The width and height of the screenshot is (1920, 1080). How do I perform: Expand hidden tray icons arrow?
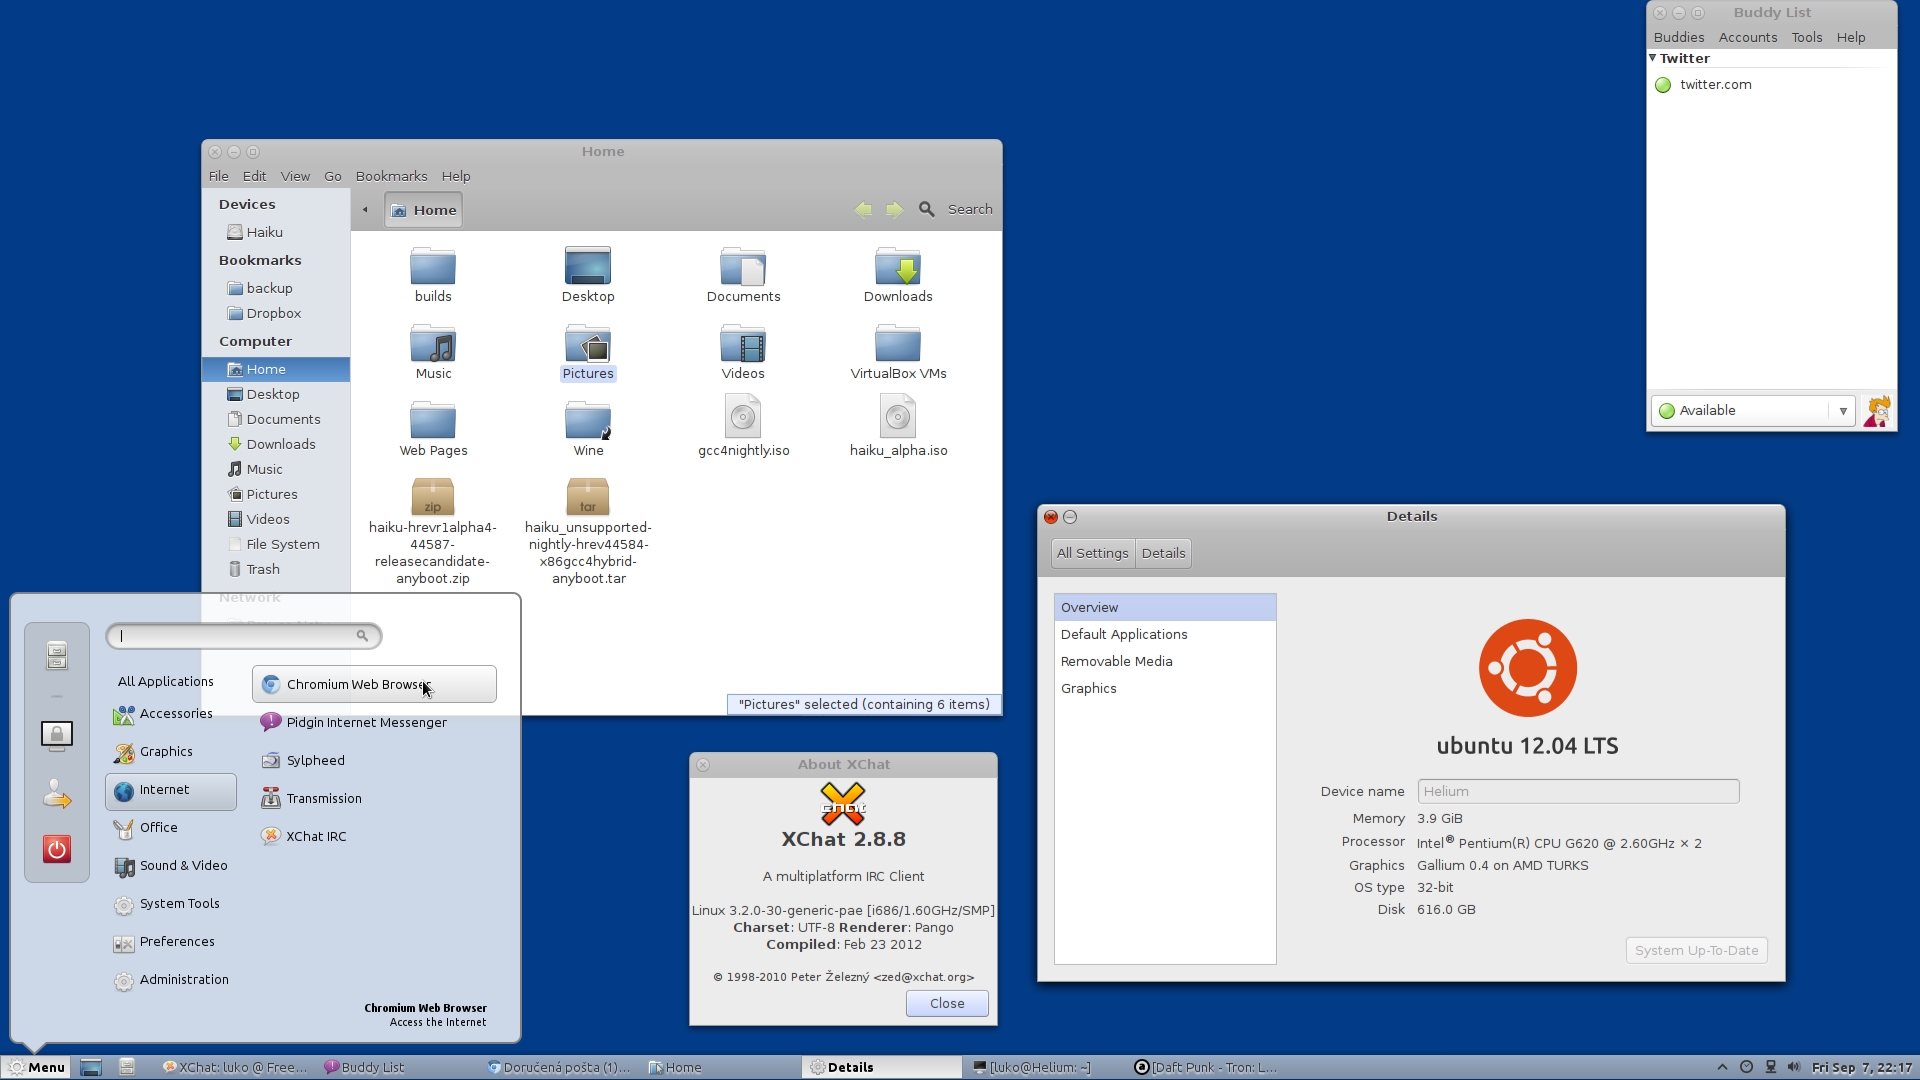tap(1722, 1067)
